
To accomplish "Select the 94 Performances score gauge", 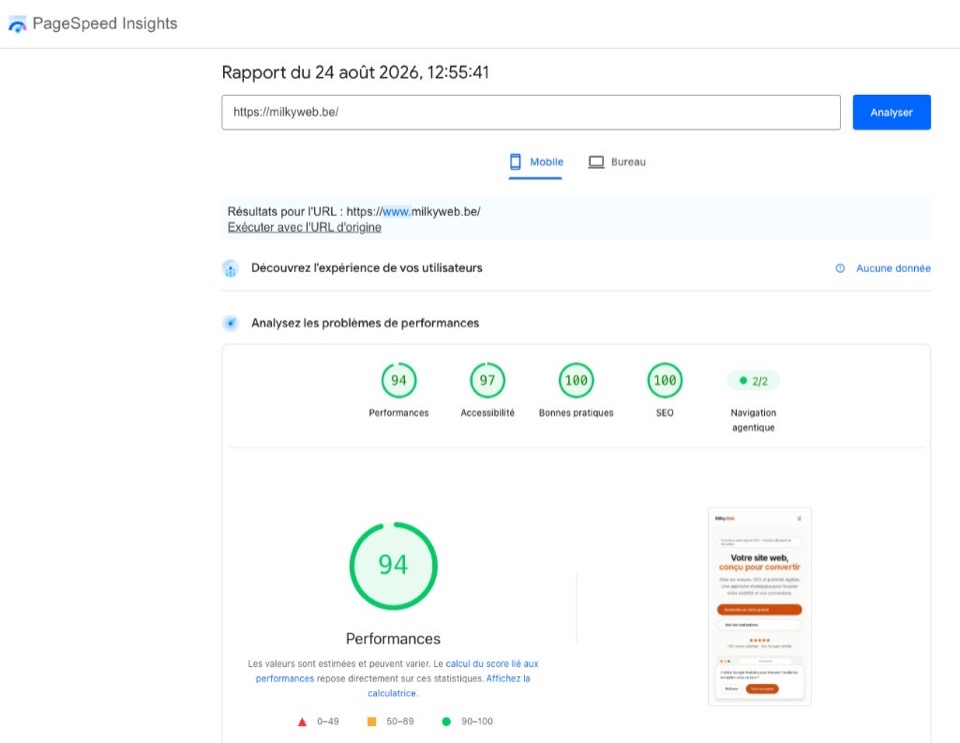I will (399, 380).
